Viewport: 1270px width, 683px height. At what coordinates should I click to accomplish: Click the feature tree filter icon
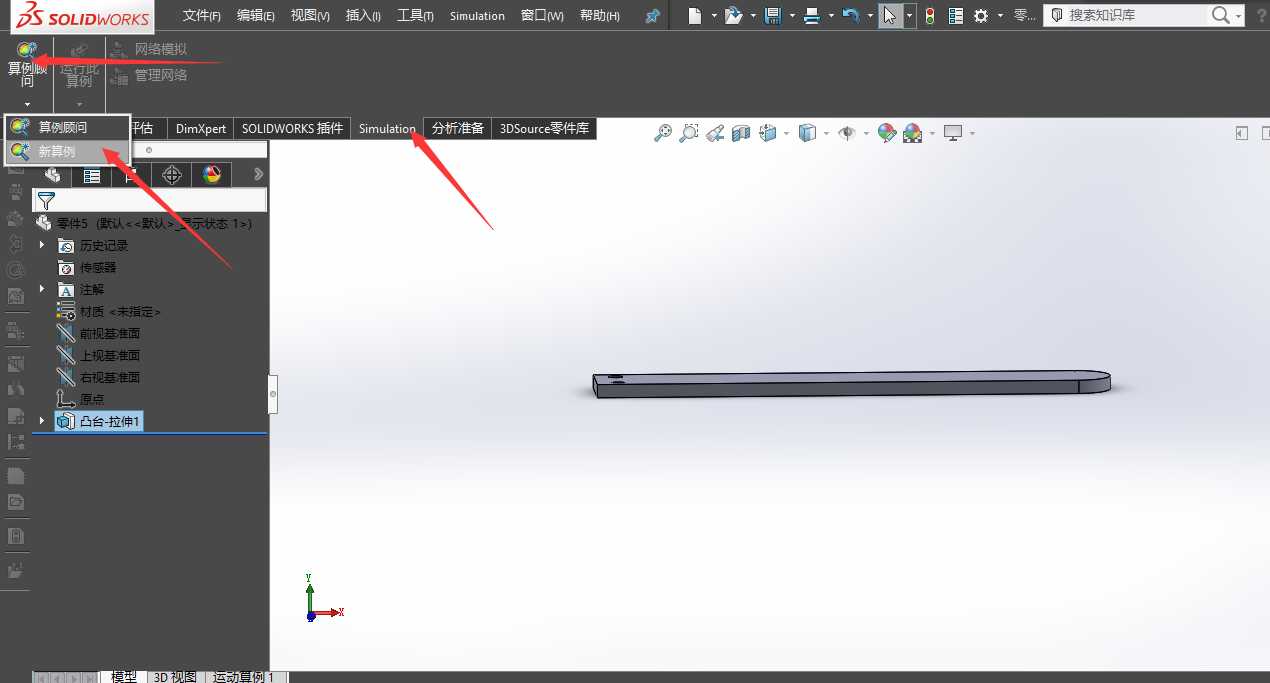tap(46, 201)
